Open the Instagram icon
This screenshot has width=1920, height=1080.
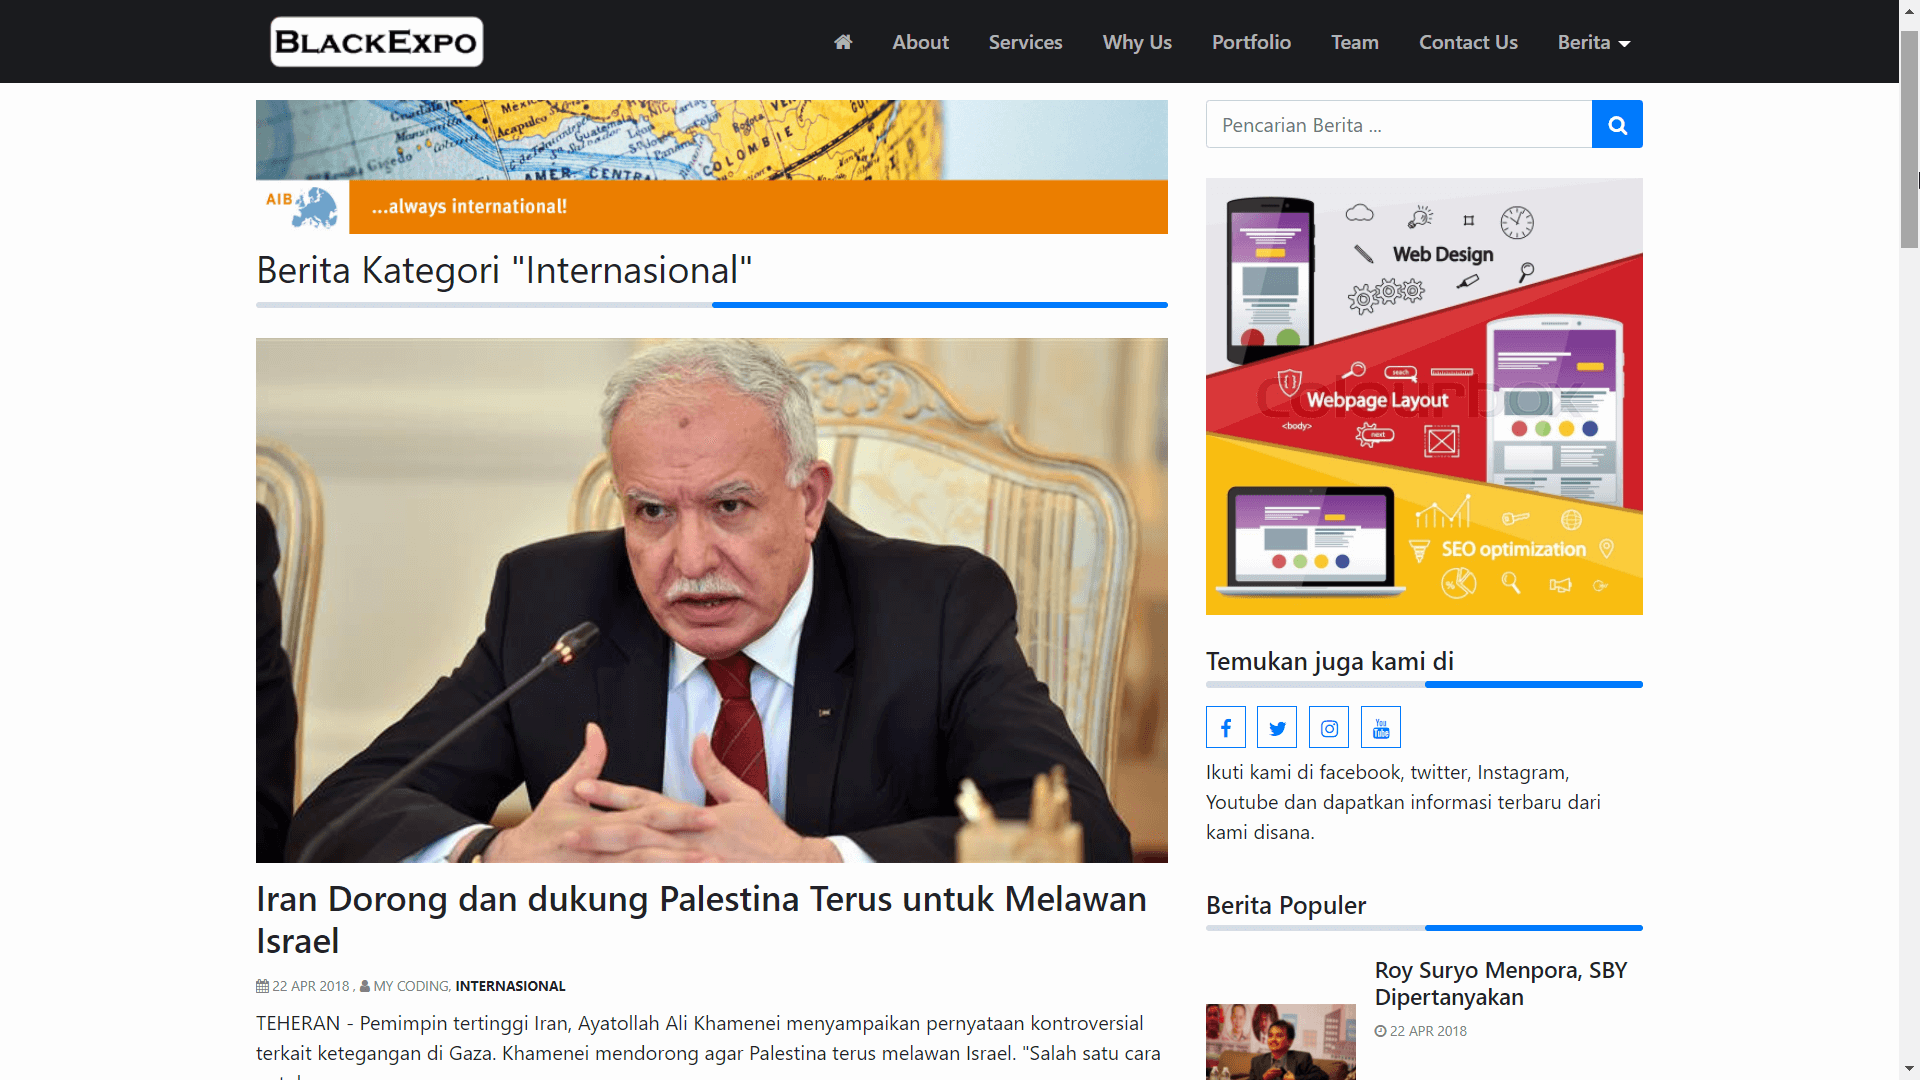tap(1329, 727)
